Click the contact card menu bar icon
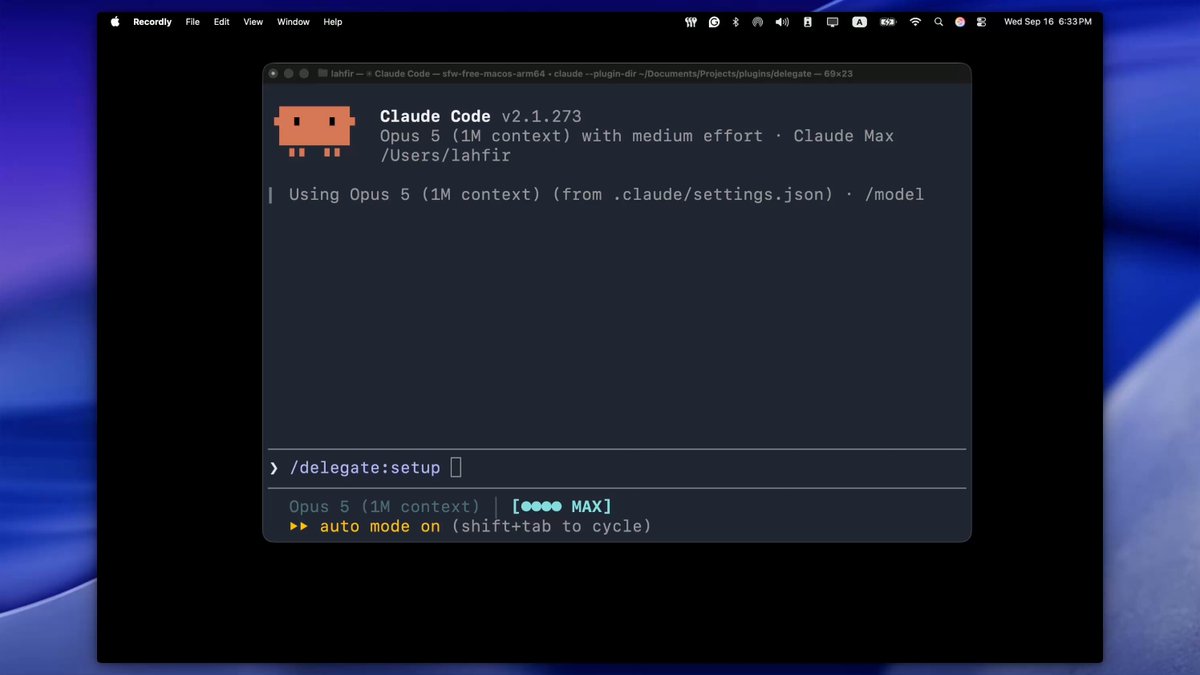The width and height of the screenshot is (1200, 675). click(x=807, y=22)
